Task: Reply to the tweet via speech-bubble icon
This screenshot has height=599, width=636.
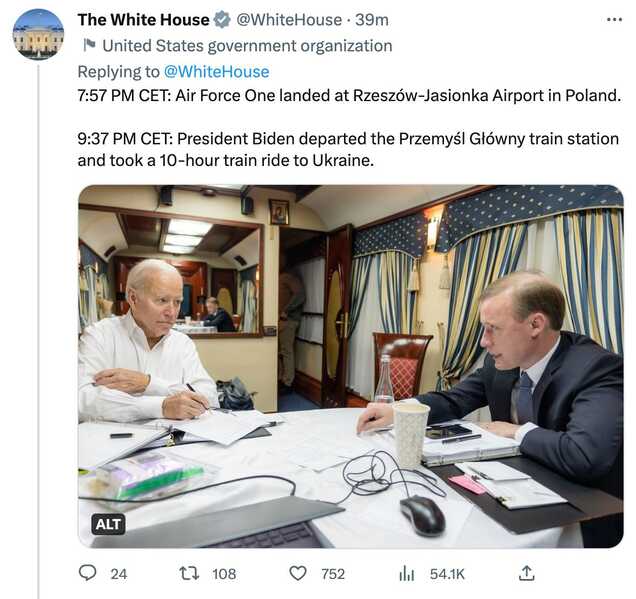Action: 89,573
